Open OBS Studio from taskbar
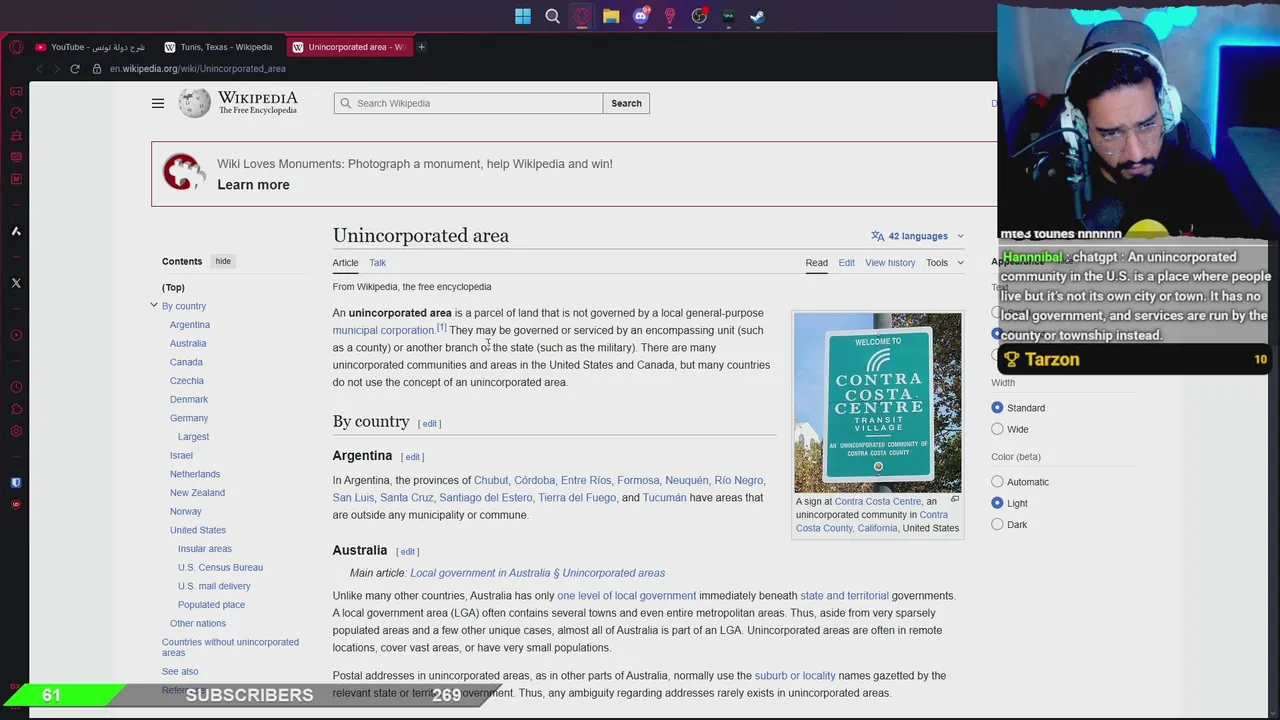This screenshot has width=1280, height=720. [699, 16]
